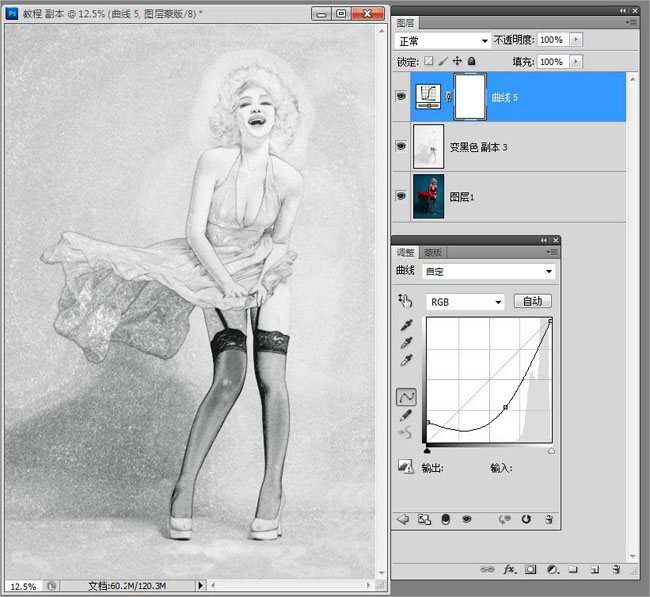Switch to the 图层 tab

click(x=405, y=23)
